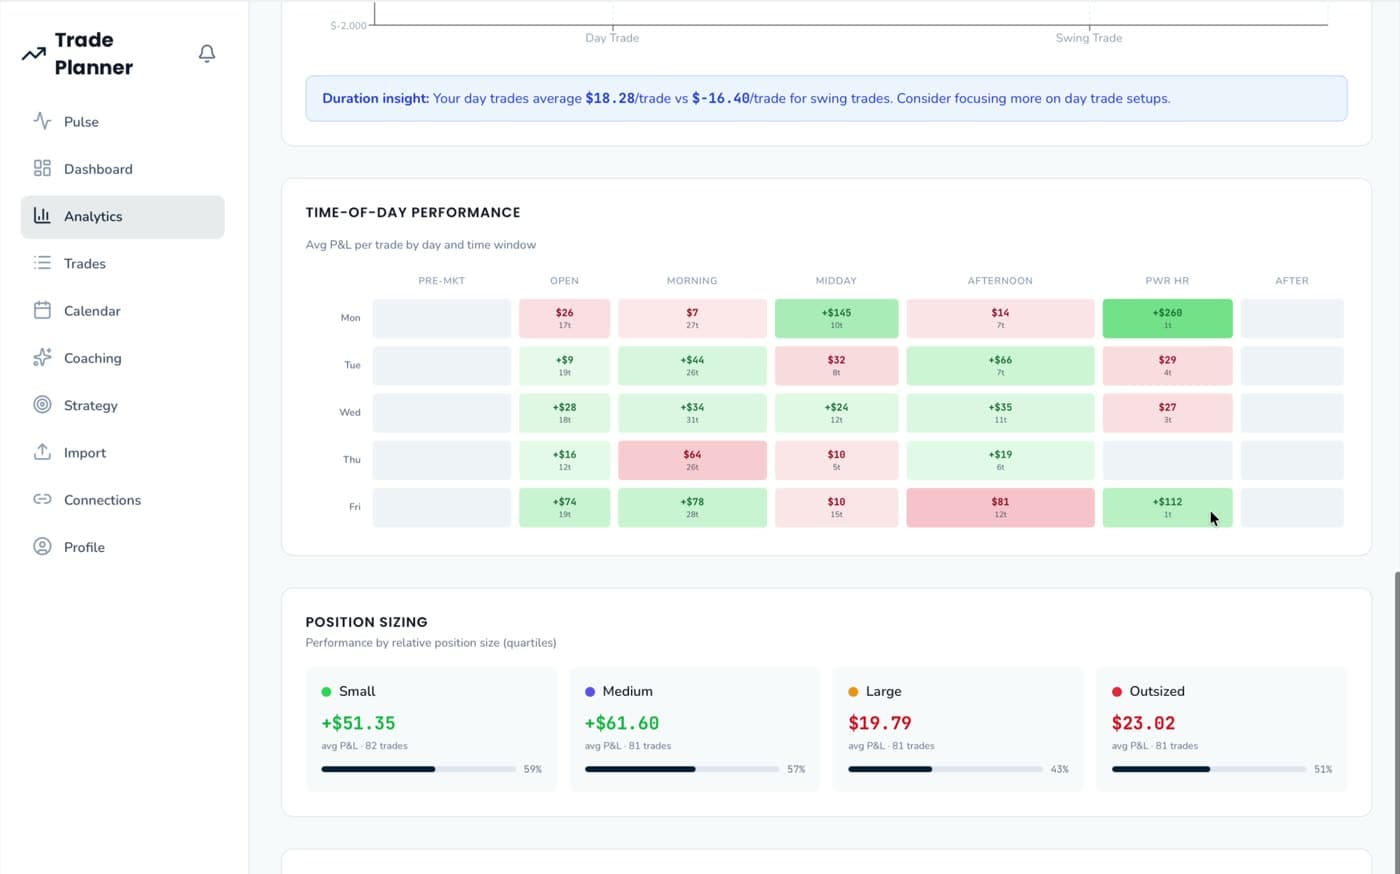
Task: Click the Dashboard grid icon
Action: 42,168
